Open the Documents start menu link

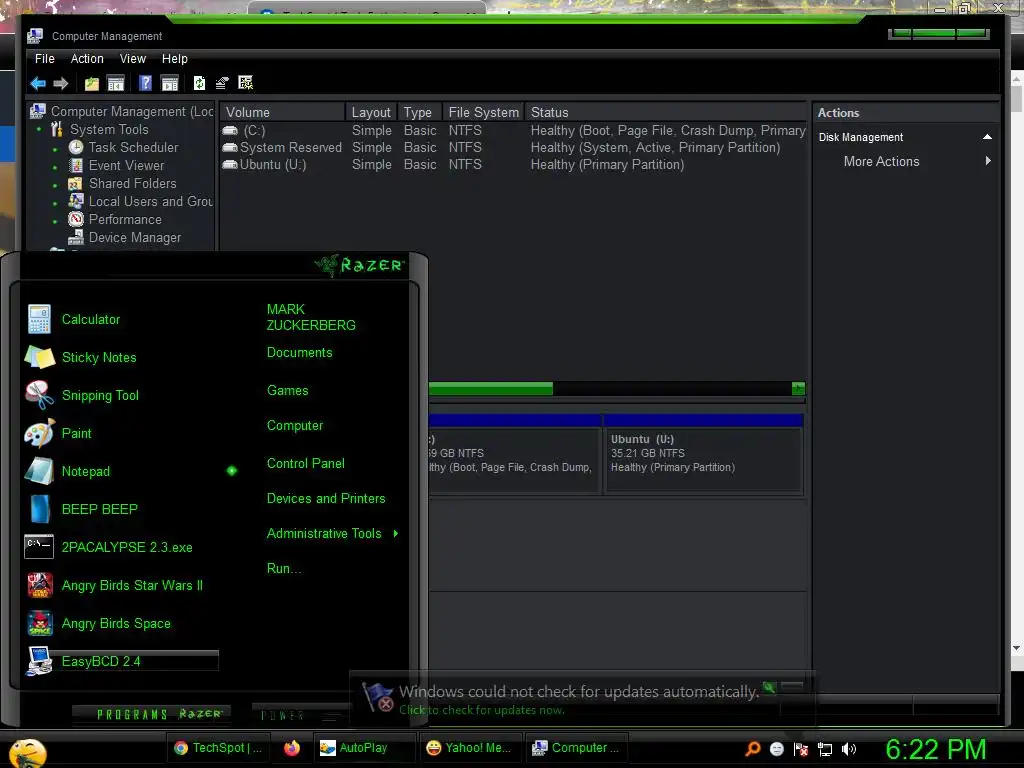(x=299, y=353)
